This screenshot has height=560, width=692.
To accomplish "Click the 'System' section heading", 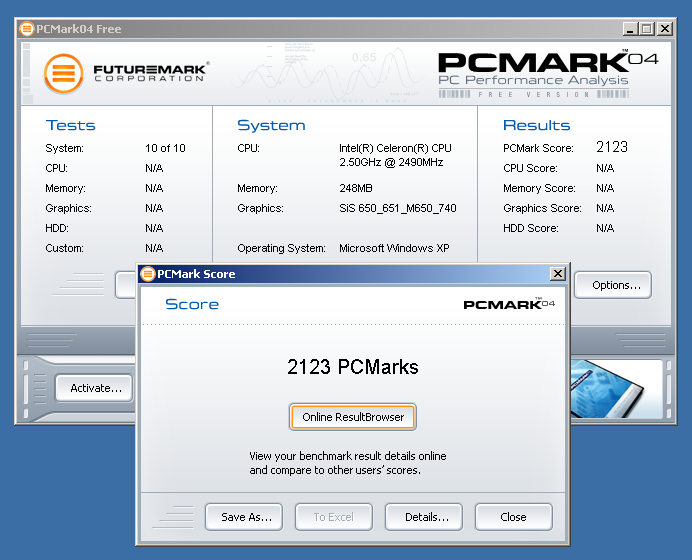I will coord(271,125).
